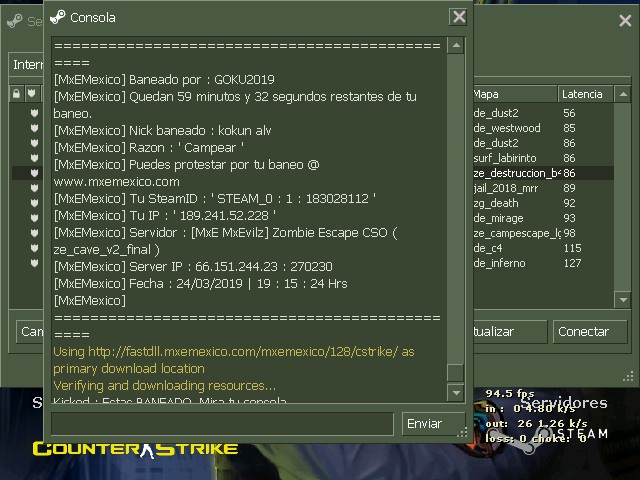The image size is (640, 480).
Task: Click the console scroll up arrow
Action: click(x=456, y=45)
